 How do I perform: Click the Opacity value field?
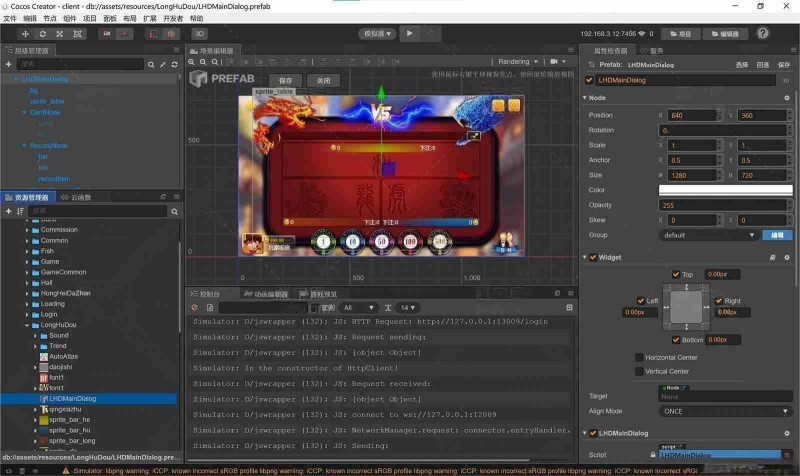click(x=722, y=205)
